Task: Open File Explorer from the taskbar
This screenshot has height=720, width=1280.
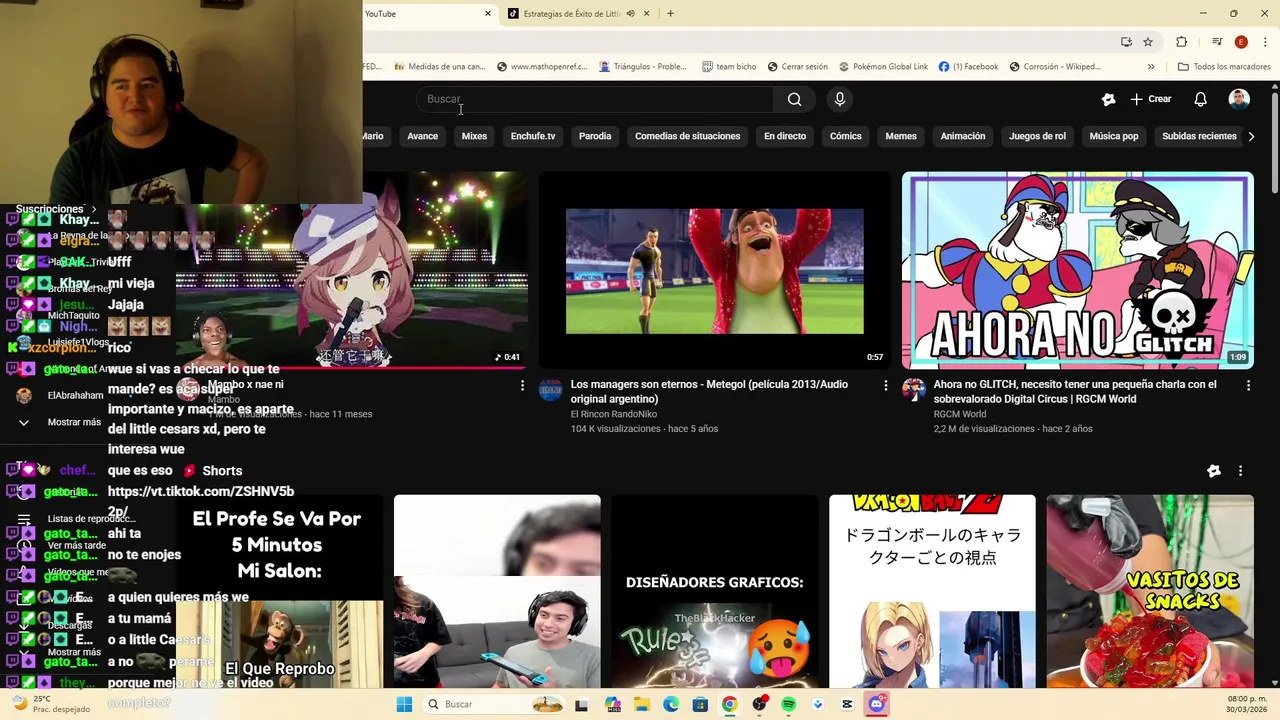Action: (641, 704)
